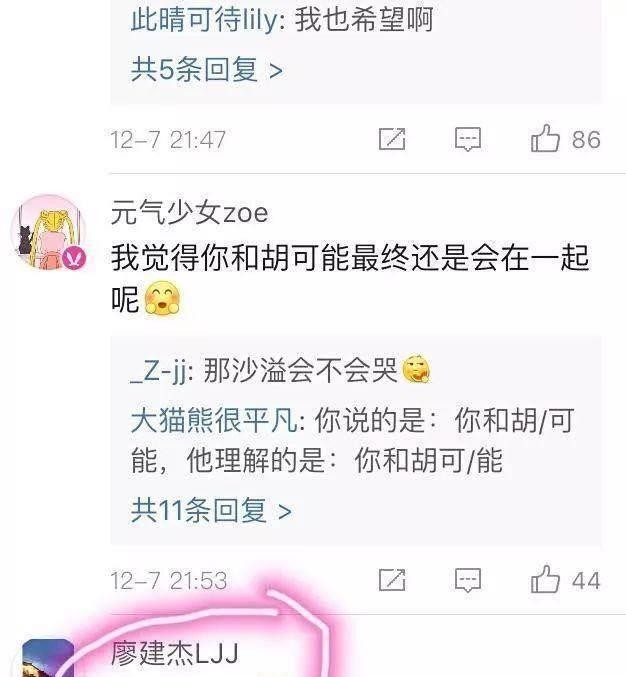This screenshot has height=677, width=626.
Task: Repost the 12-7 21:53 comment
Action: point(392,580)
